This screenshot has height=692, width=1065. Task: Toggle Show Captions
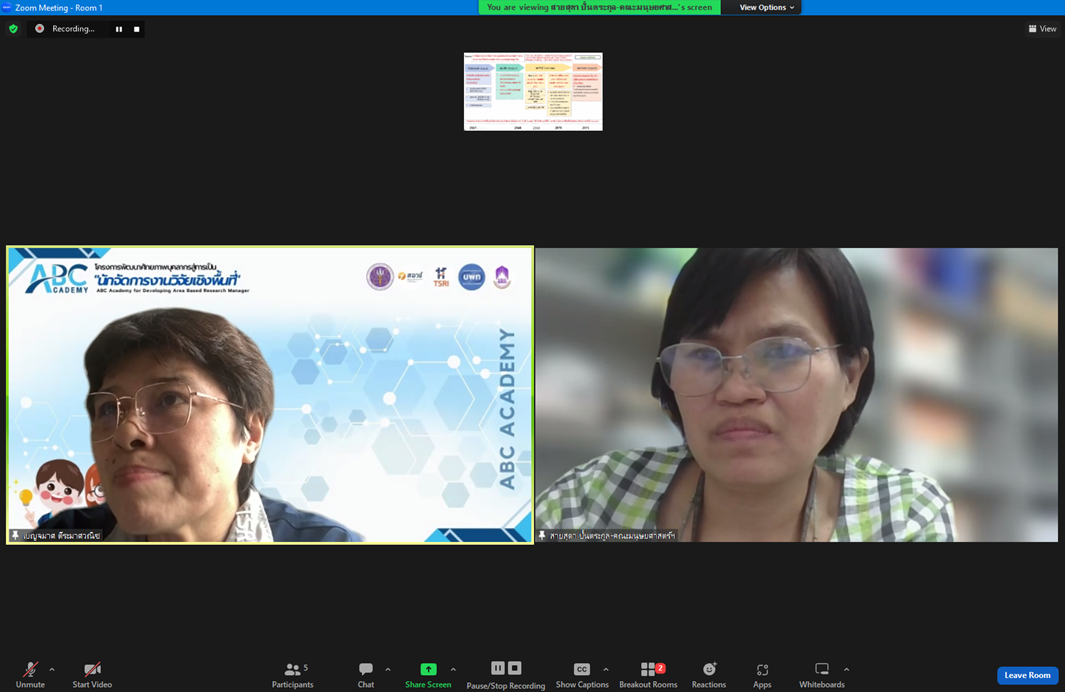(581, 674)
